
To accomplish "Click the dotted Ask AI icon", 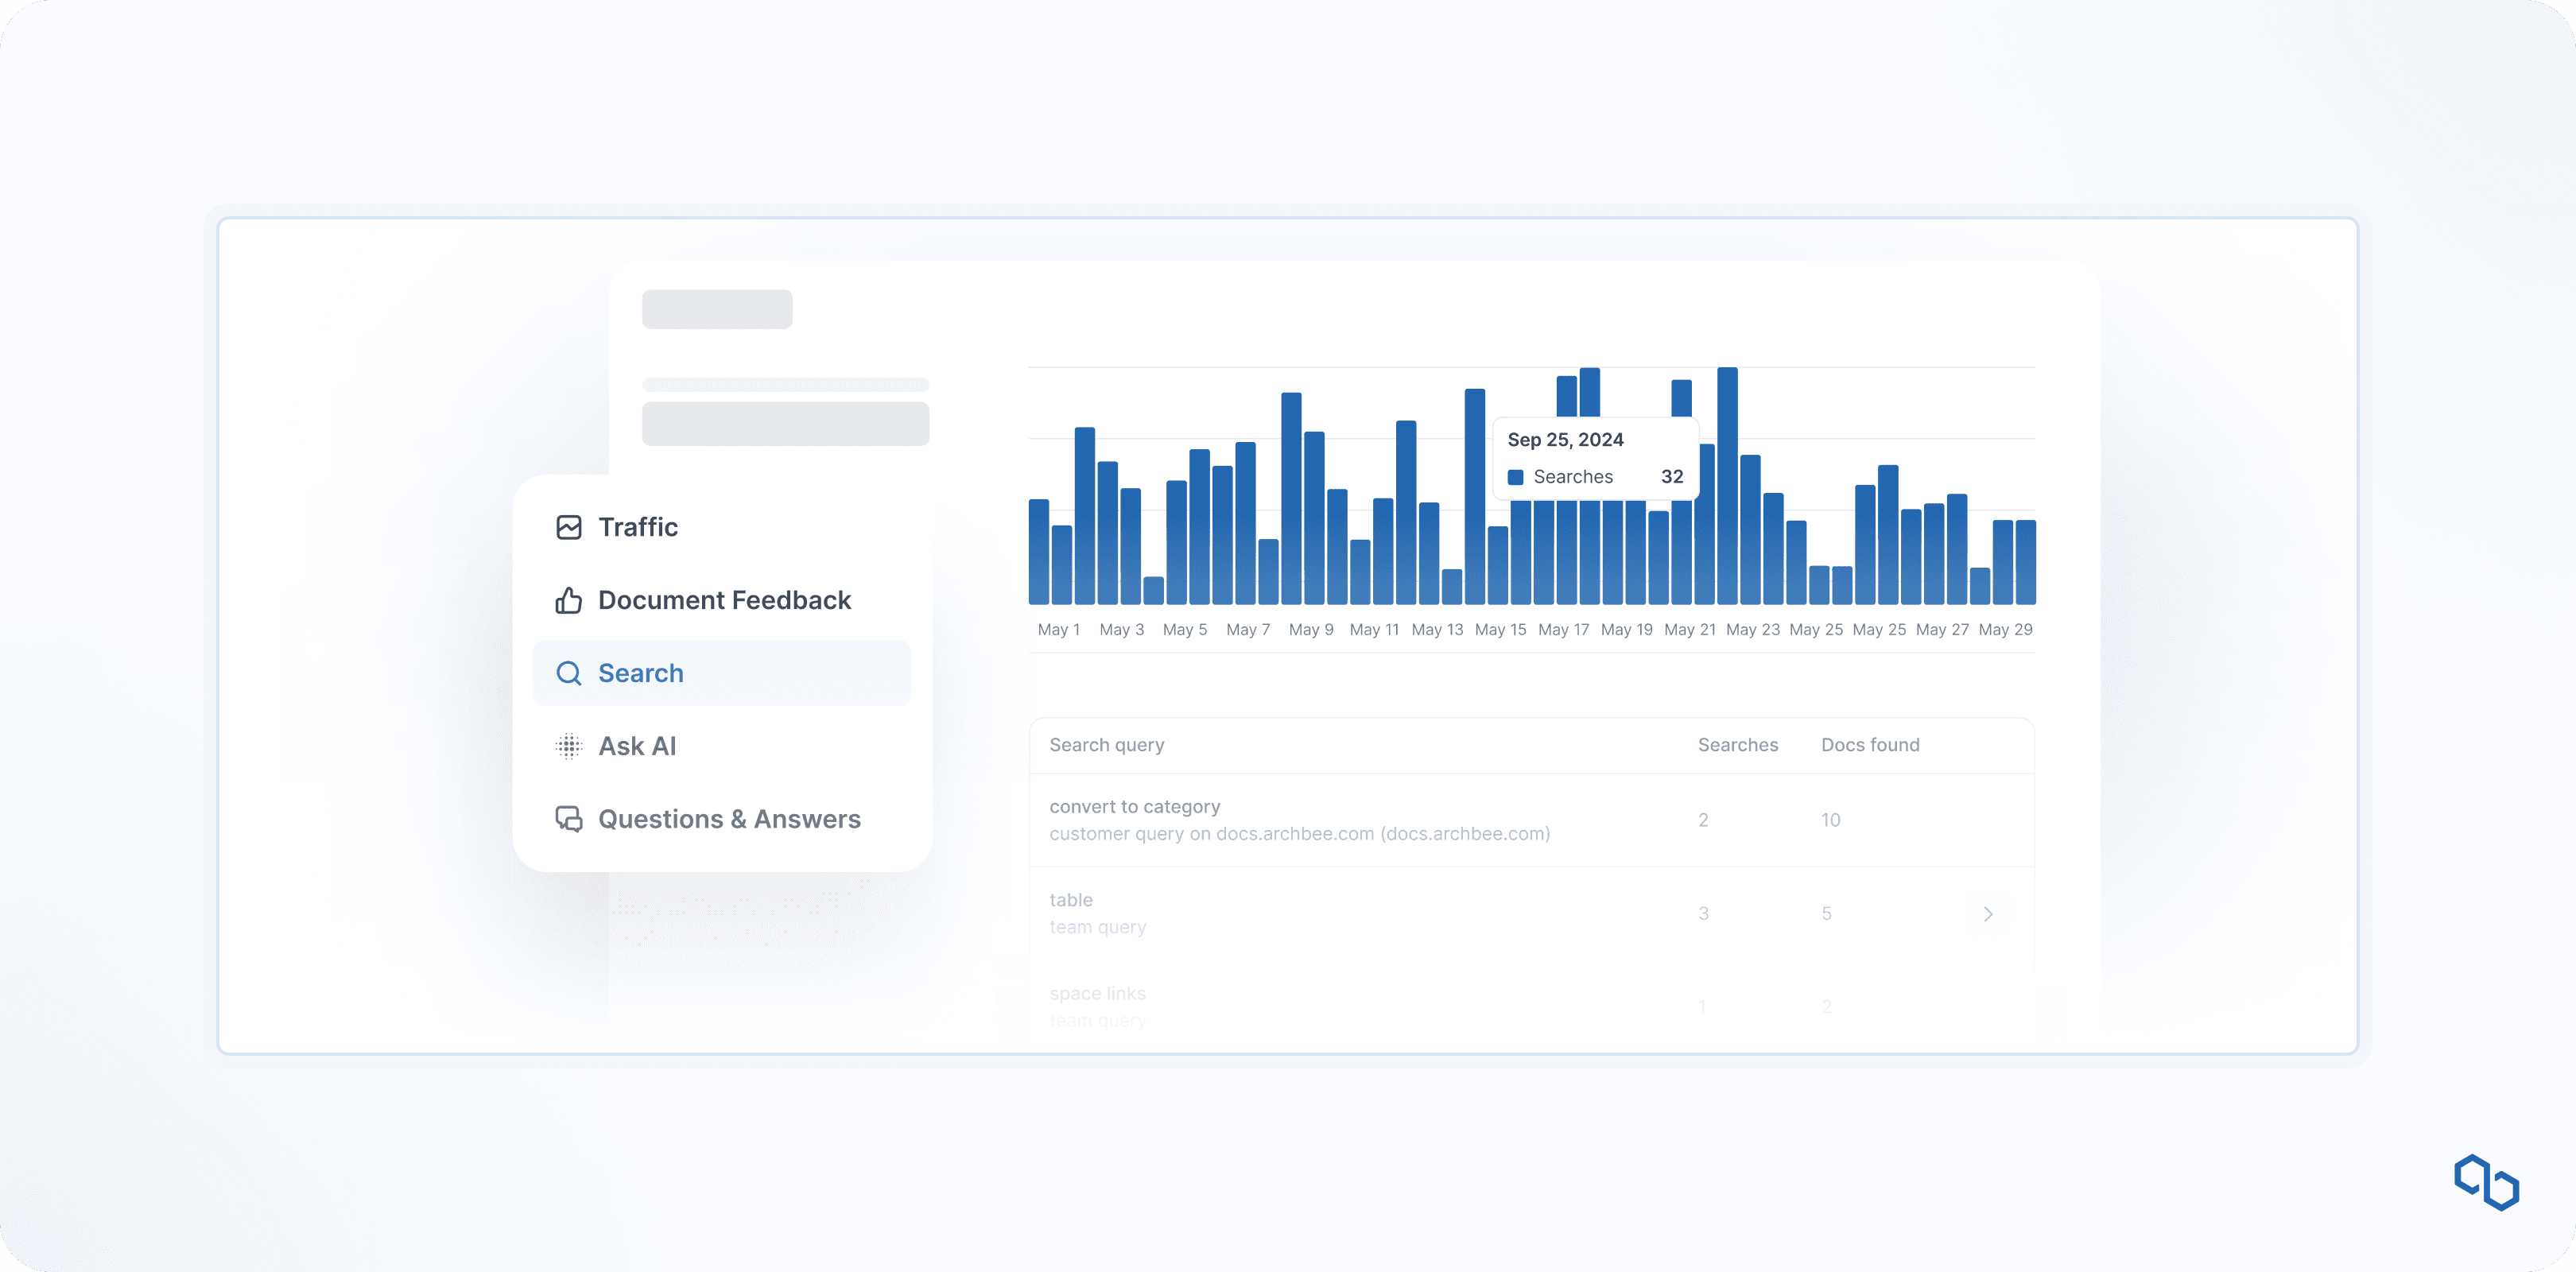I will (x=568, y=746).
